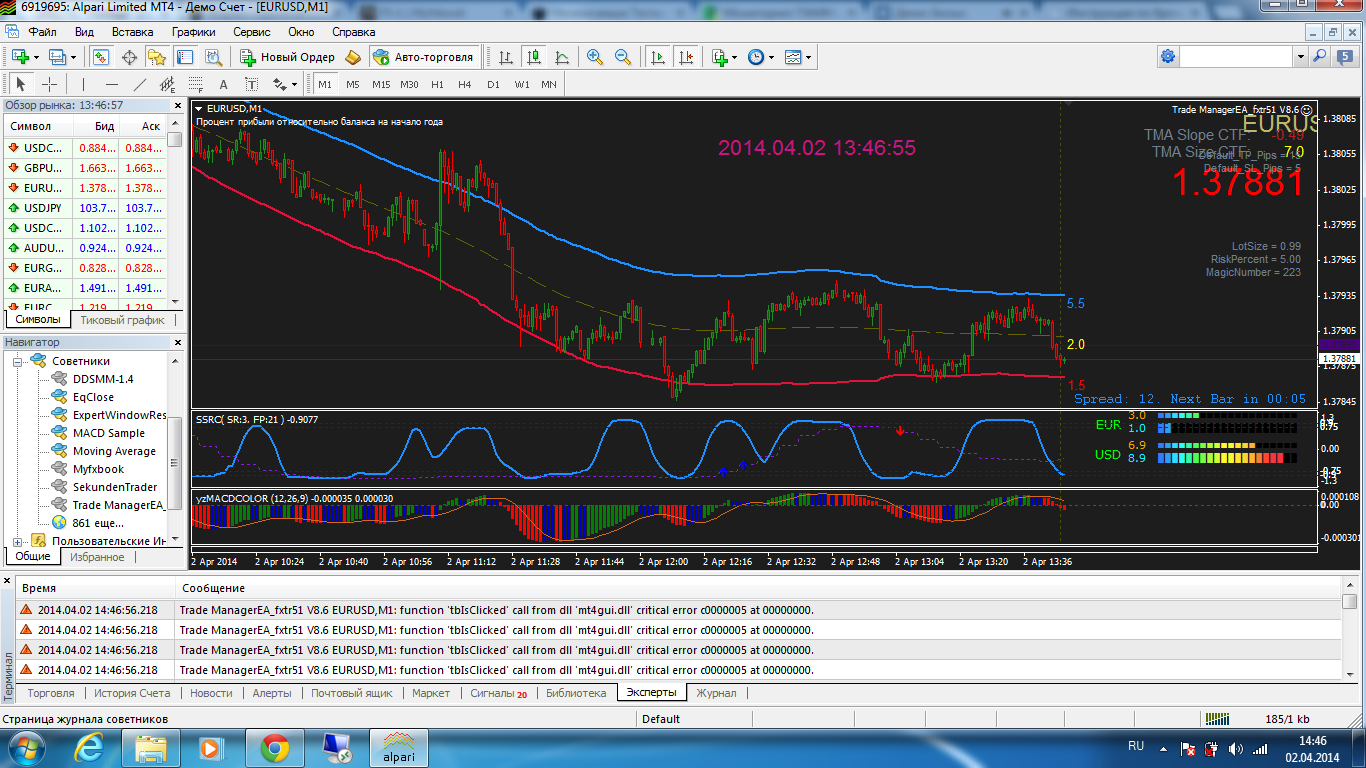This screenshot has height=768, width=1366.
Task: Expand the Пользовательские Индикаторы tree node
Action: click(18, 541)
